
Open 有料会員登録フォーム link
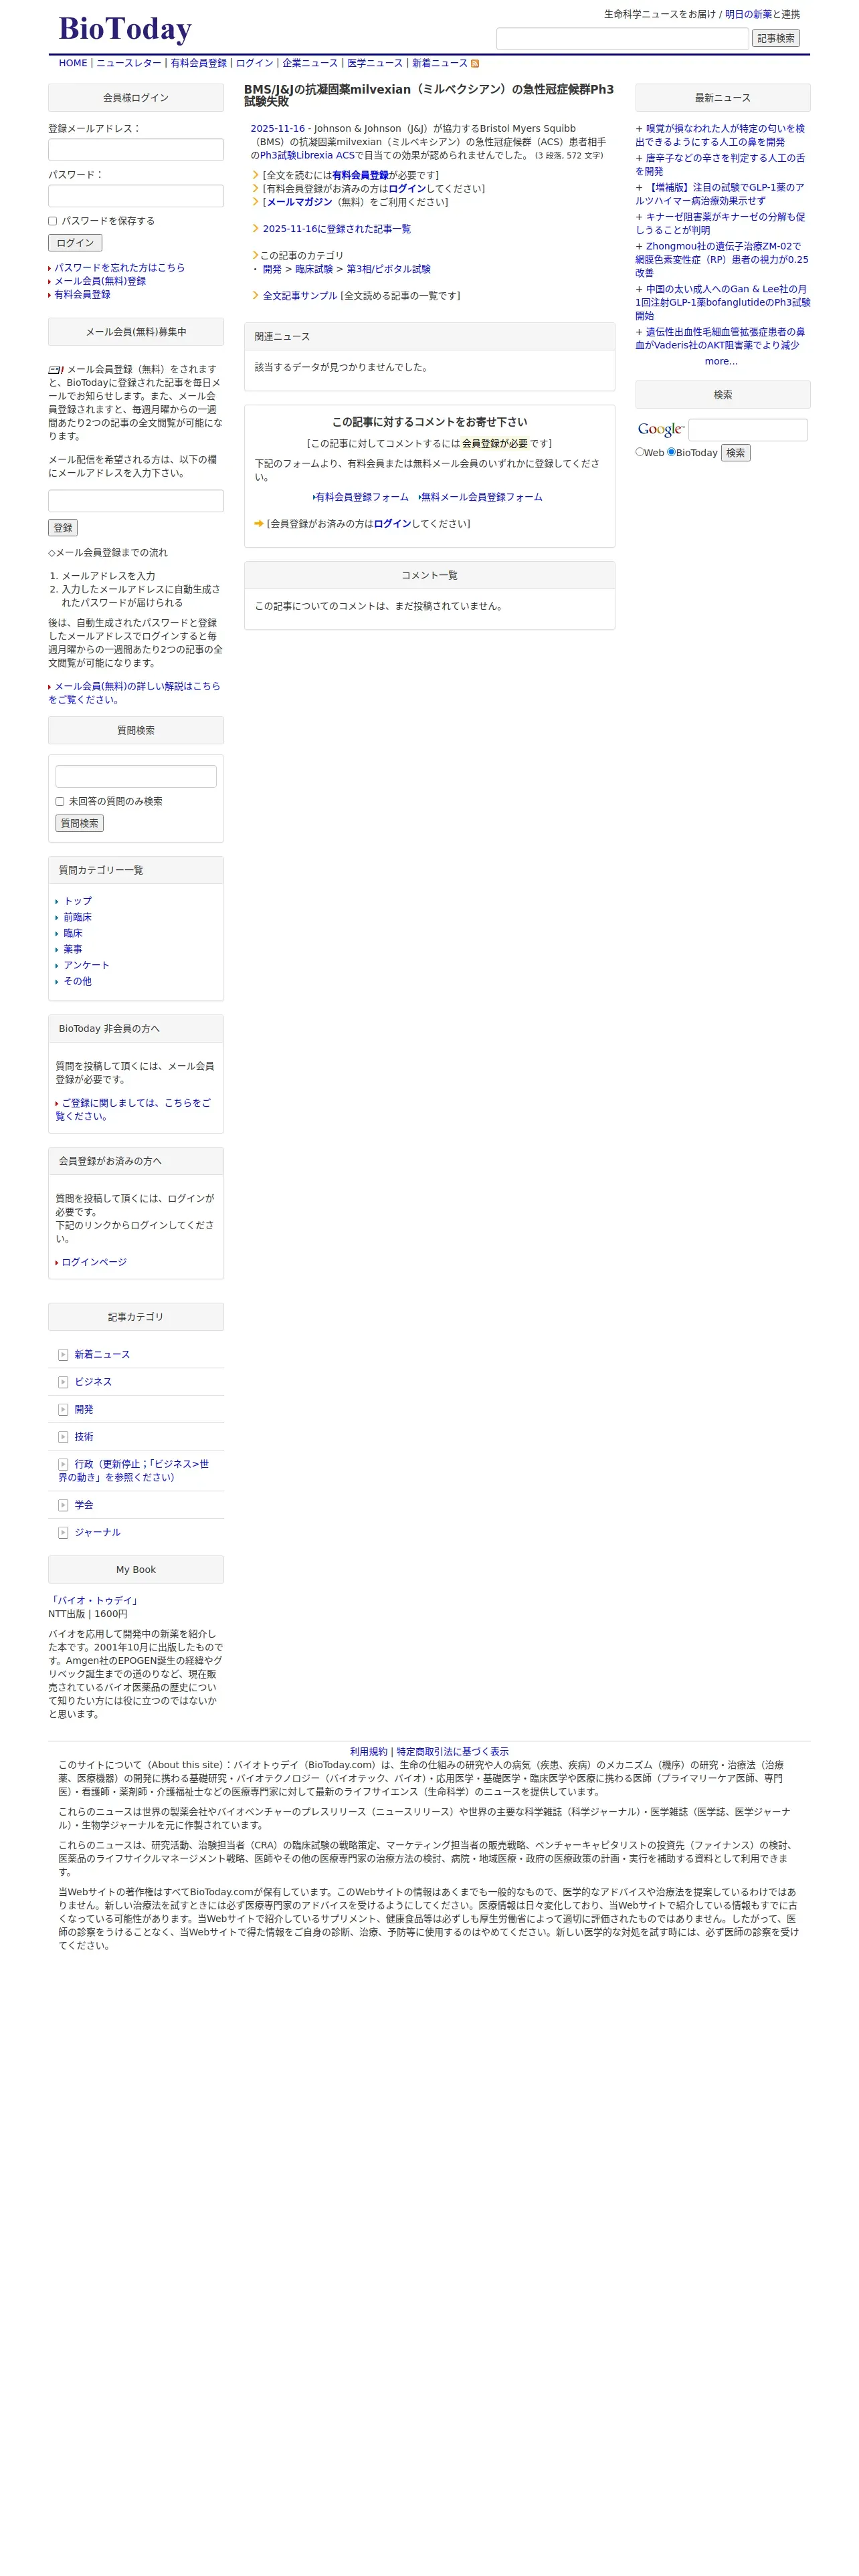point(362,497)
